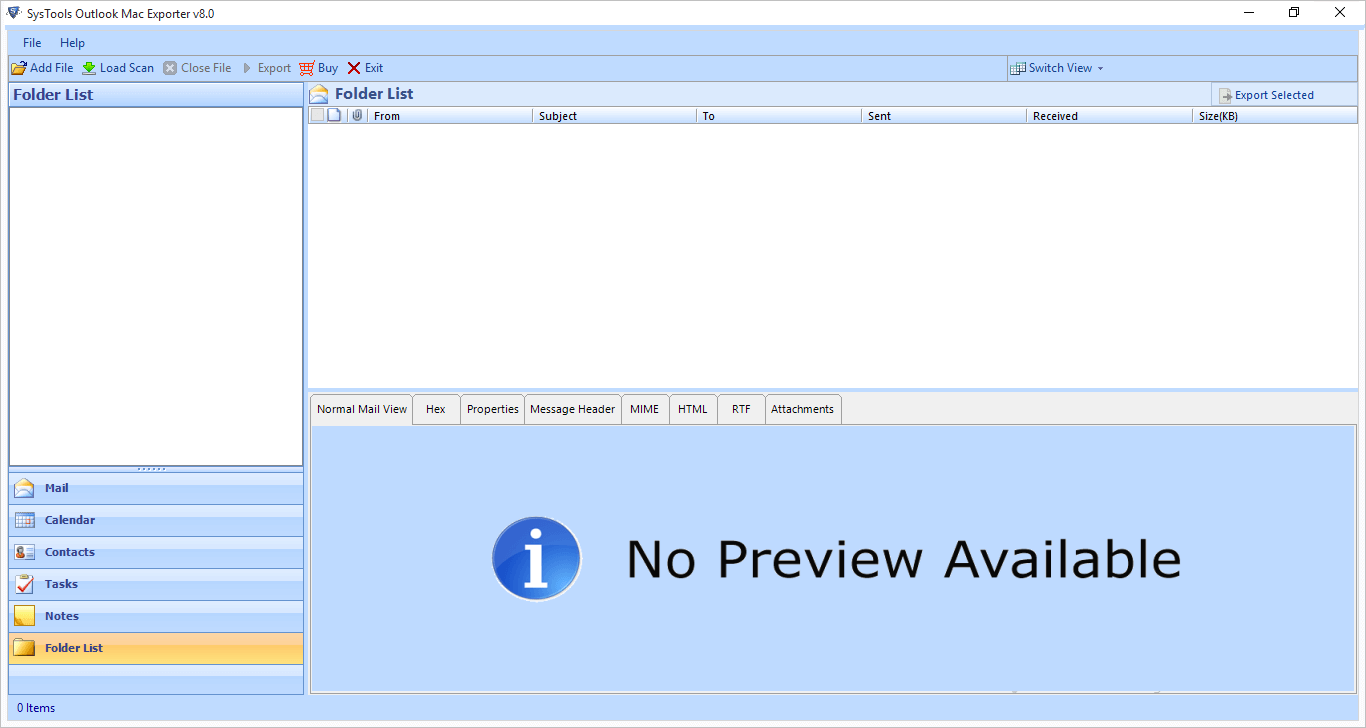Image resolution: width=1366 pixels, height=728 pixels.
Task: Click the document type column header icon
Action: [335, 115]
